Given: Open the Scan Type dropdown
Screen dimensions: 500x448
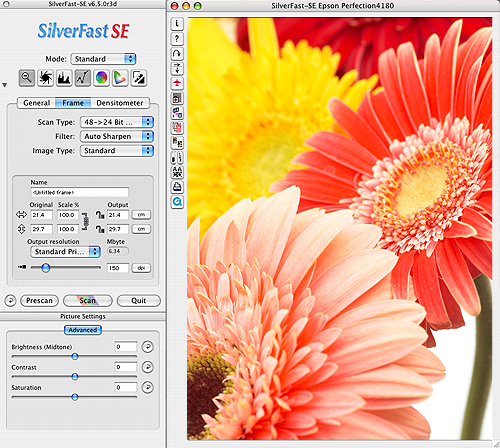Looking at the screenshot, I should point(117,122).
